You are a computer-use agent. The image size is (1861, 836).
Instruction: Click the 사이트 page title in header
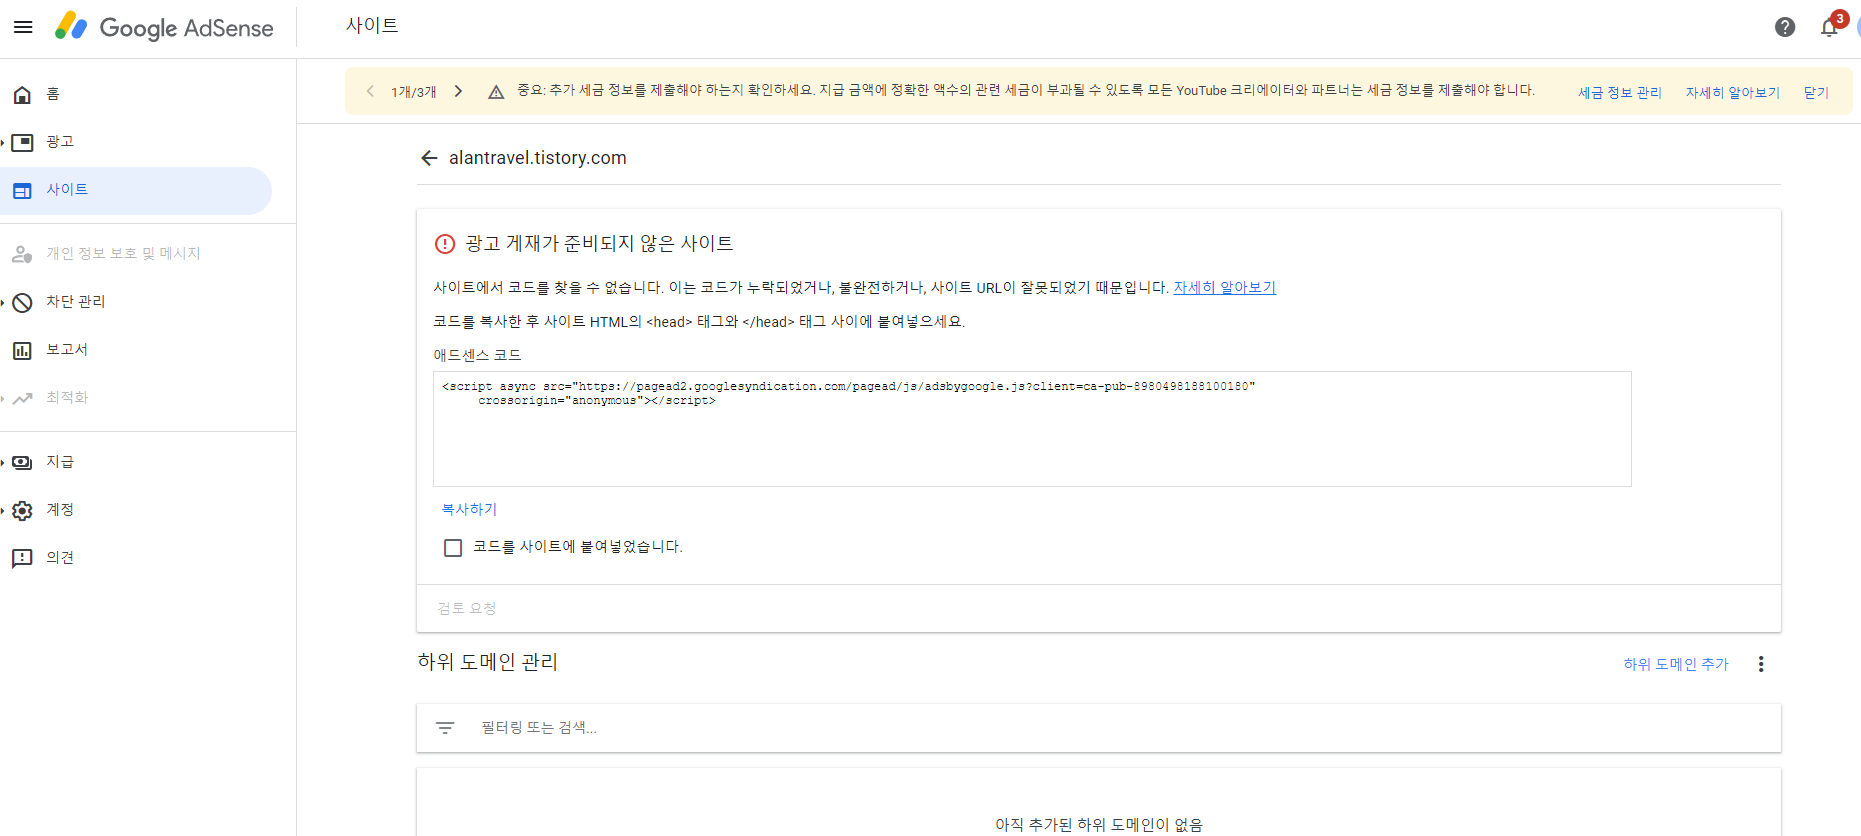(x=372, y=26)
